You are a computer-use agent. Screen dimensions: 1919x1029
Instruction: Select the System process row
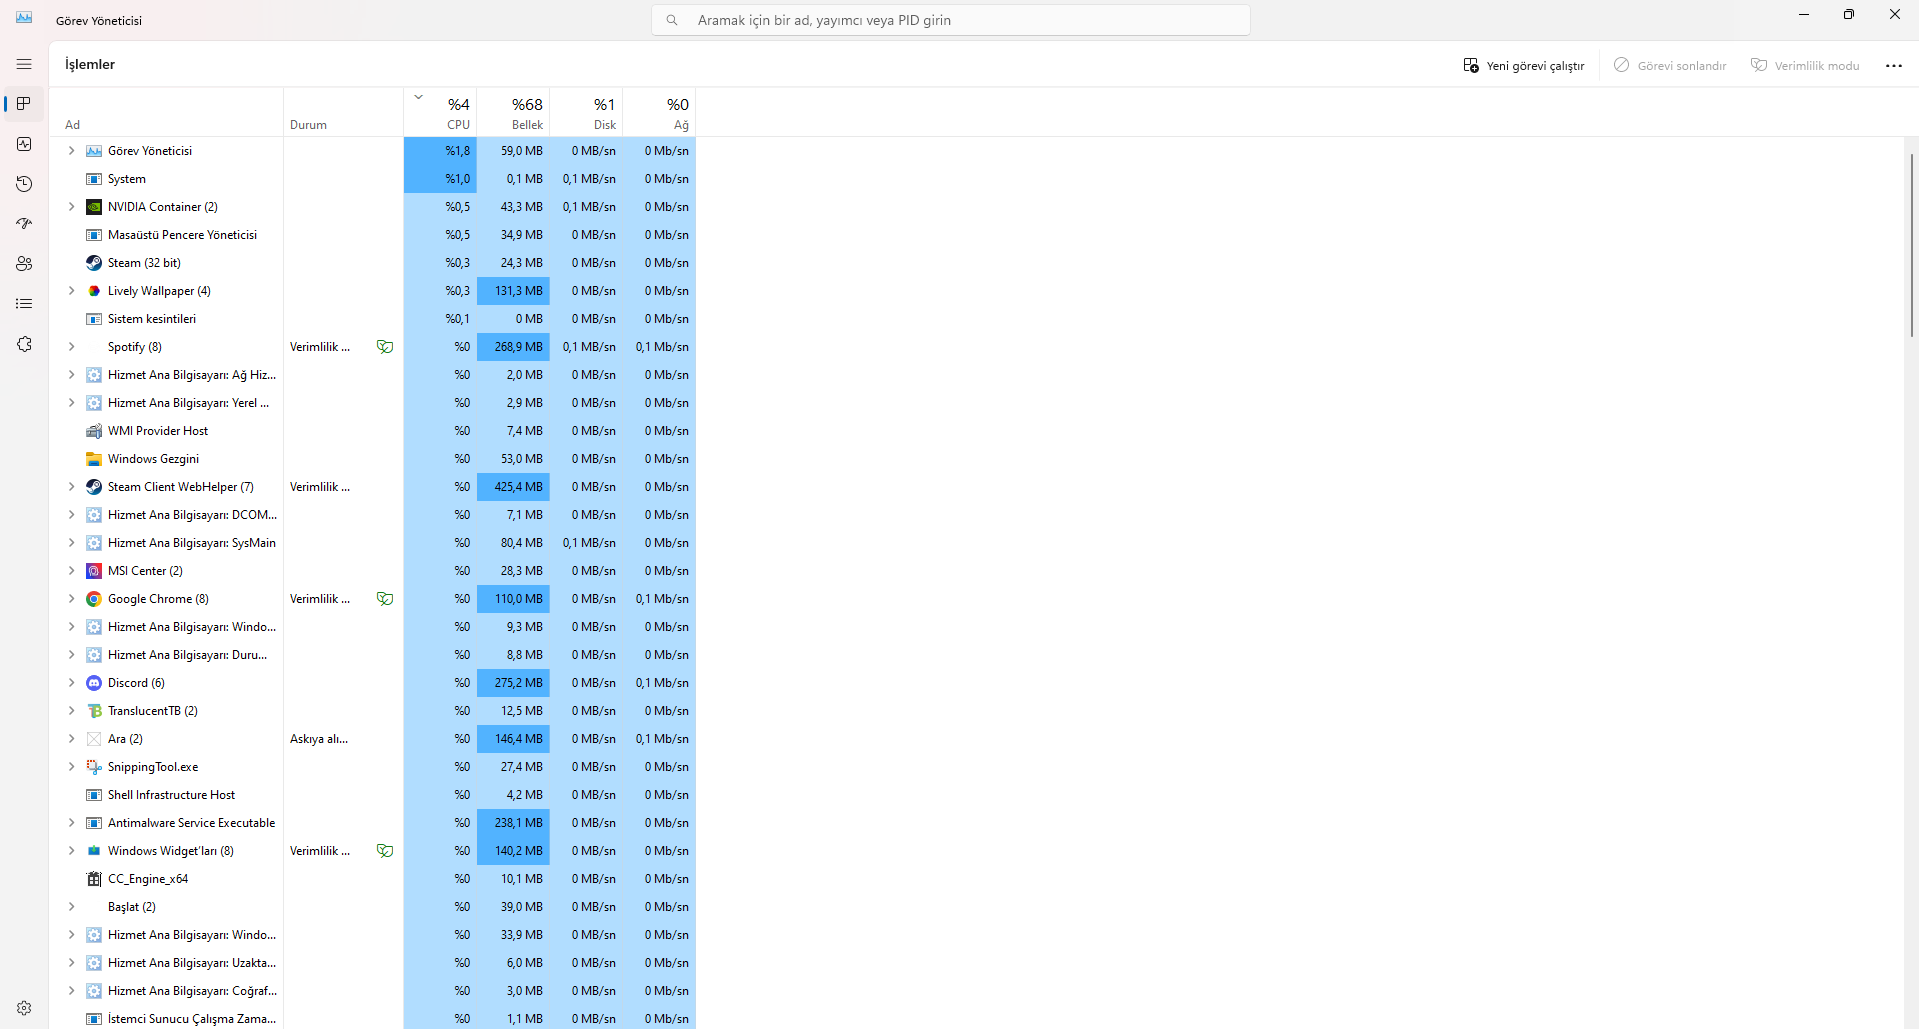[372, 179]
